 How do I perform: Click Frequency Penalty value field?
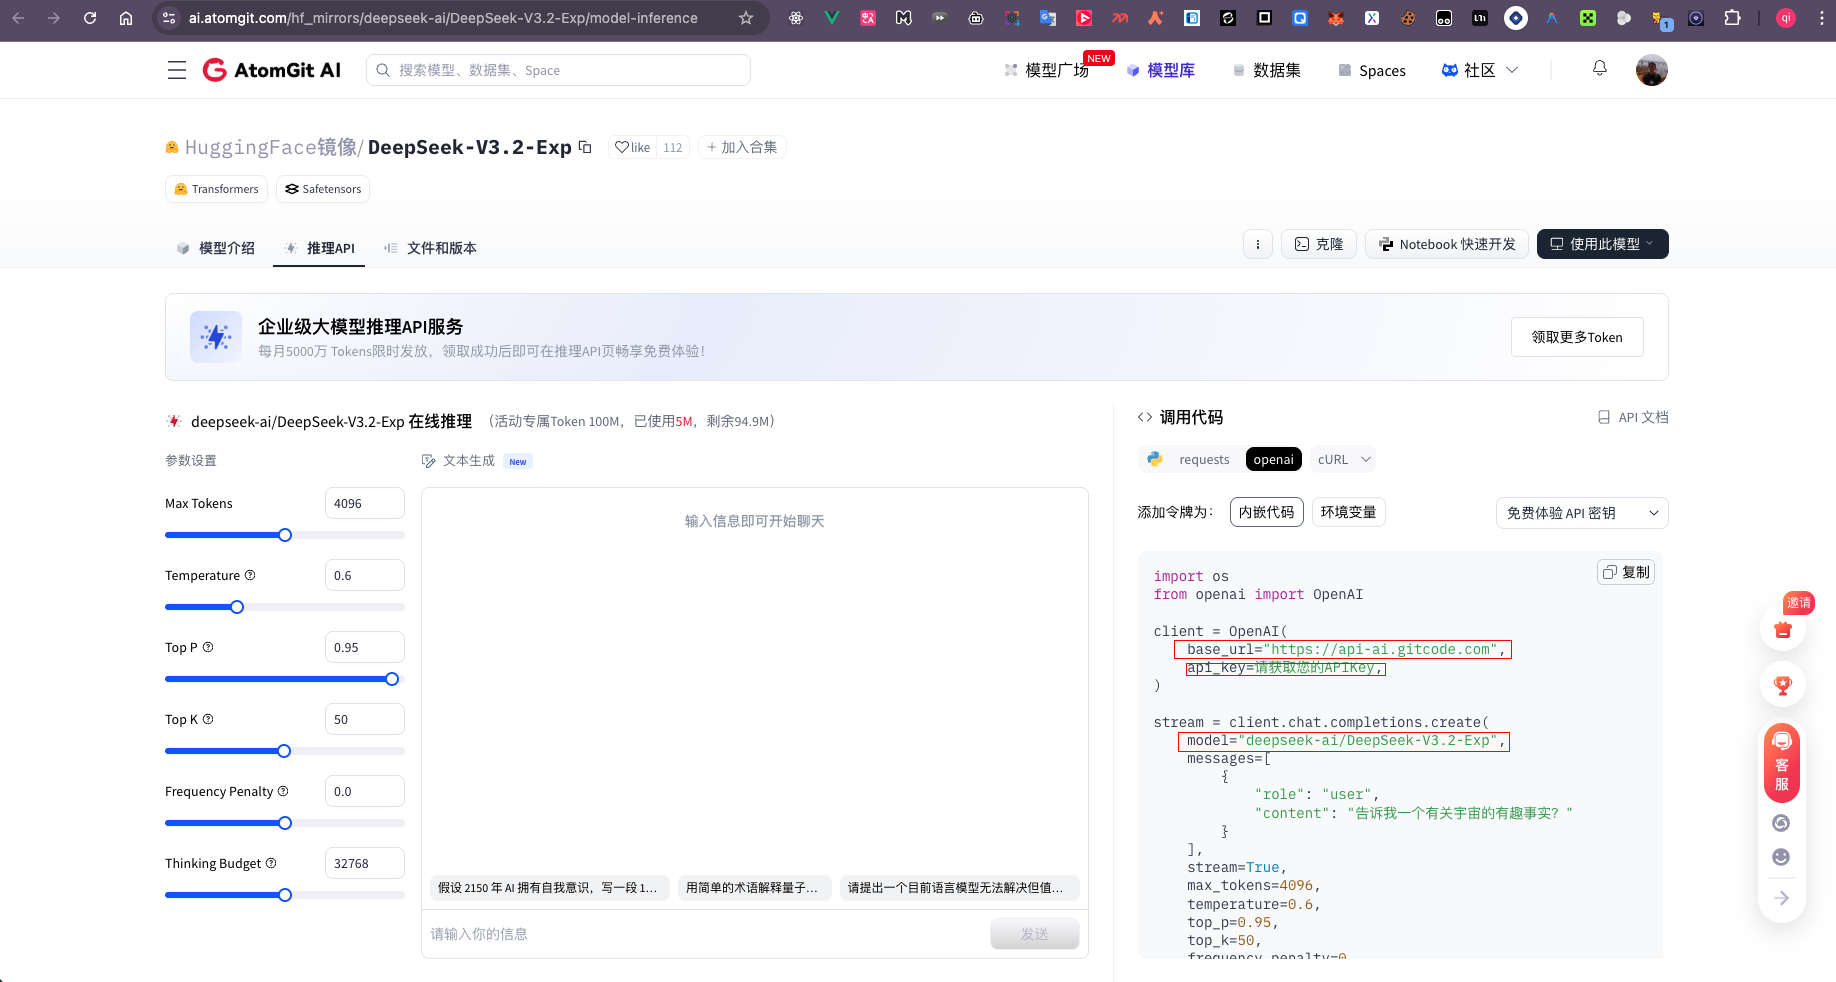[365, 791]
